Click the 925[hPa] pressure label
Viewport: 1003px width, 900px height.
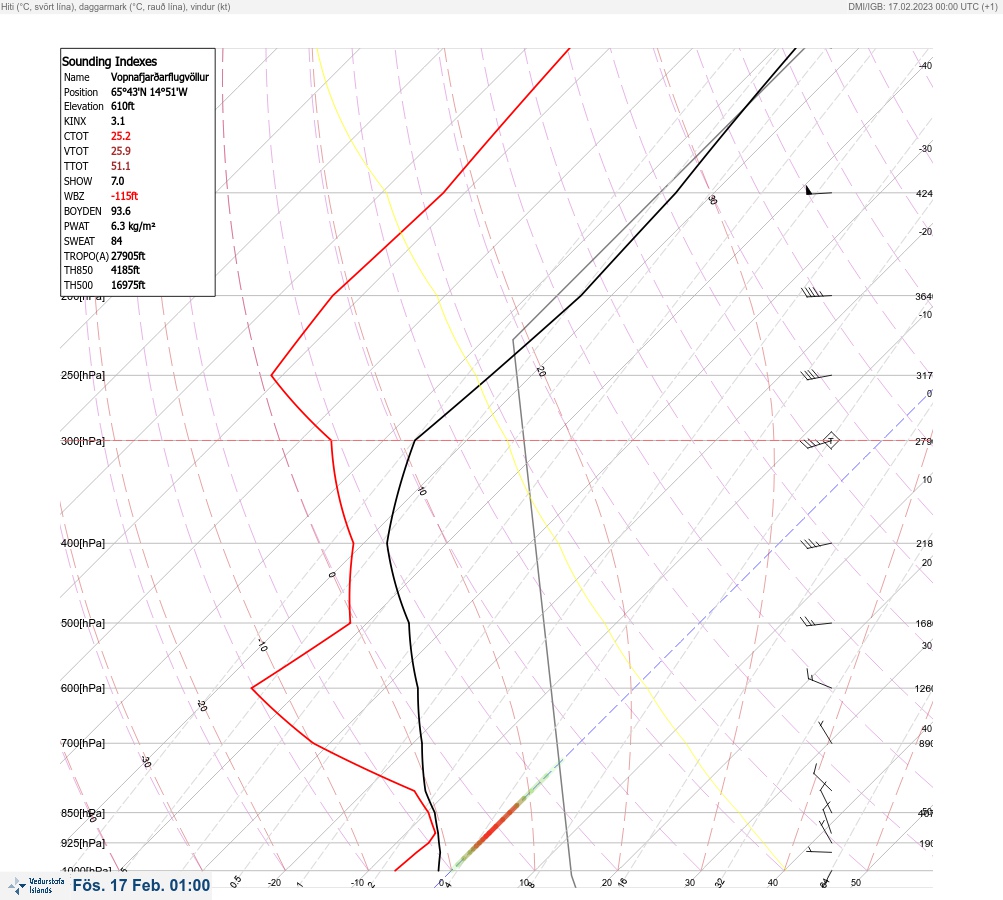tap(83, 843)
